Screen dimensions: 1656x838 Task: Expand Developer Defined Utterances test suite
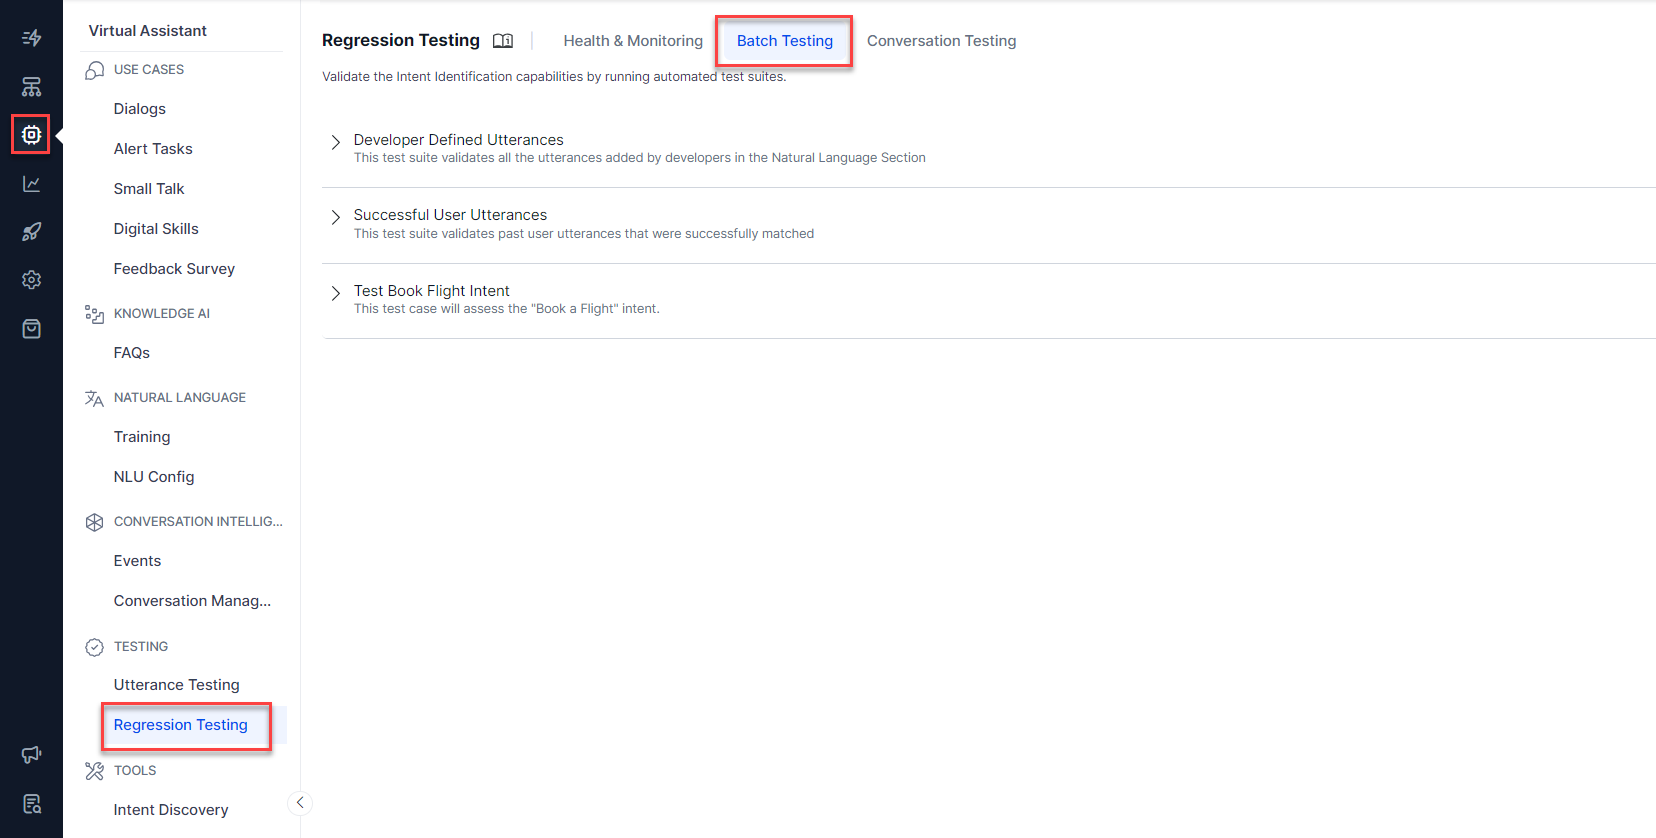pos(336,142)
